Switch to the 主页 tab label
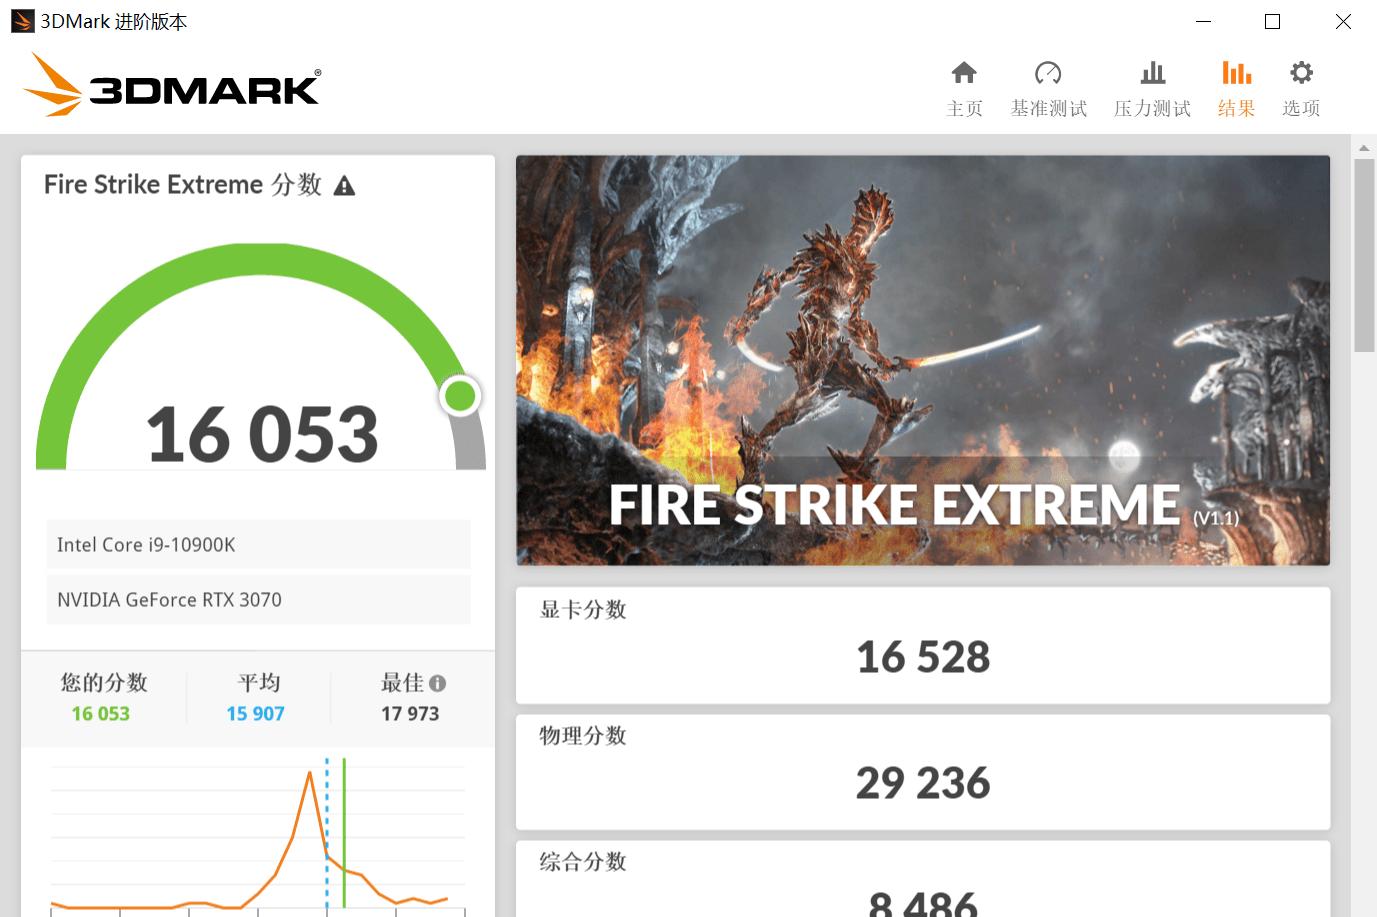This screenshot has height=917, width=1377. click(964, 108)
